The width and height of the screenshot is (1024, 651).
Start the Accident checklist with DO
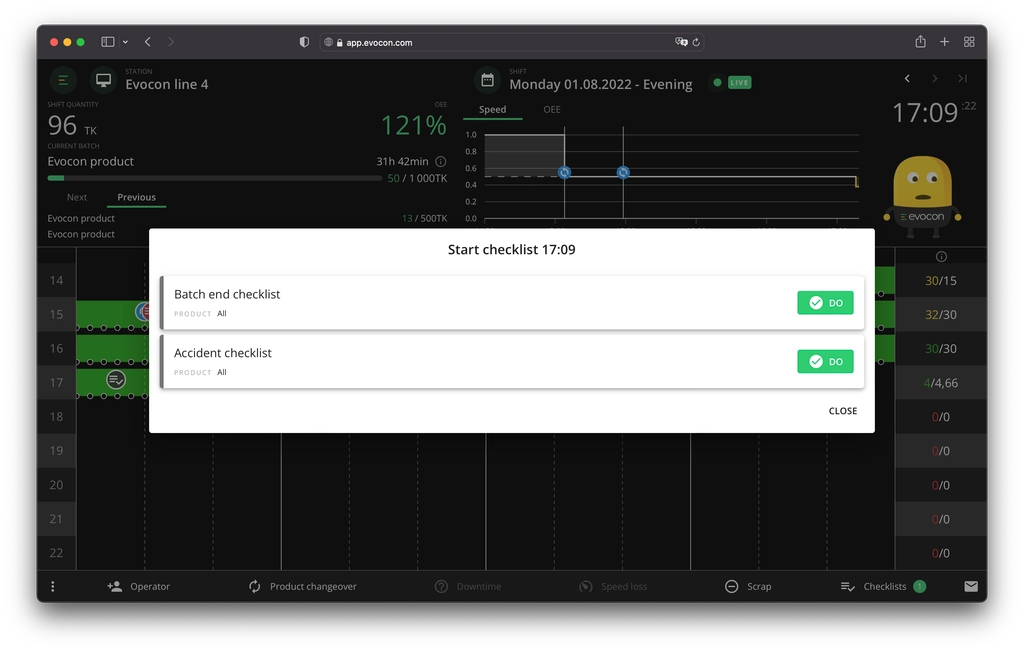click(825, 361)
